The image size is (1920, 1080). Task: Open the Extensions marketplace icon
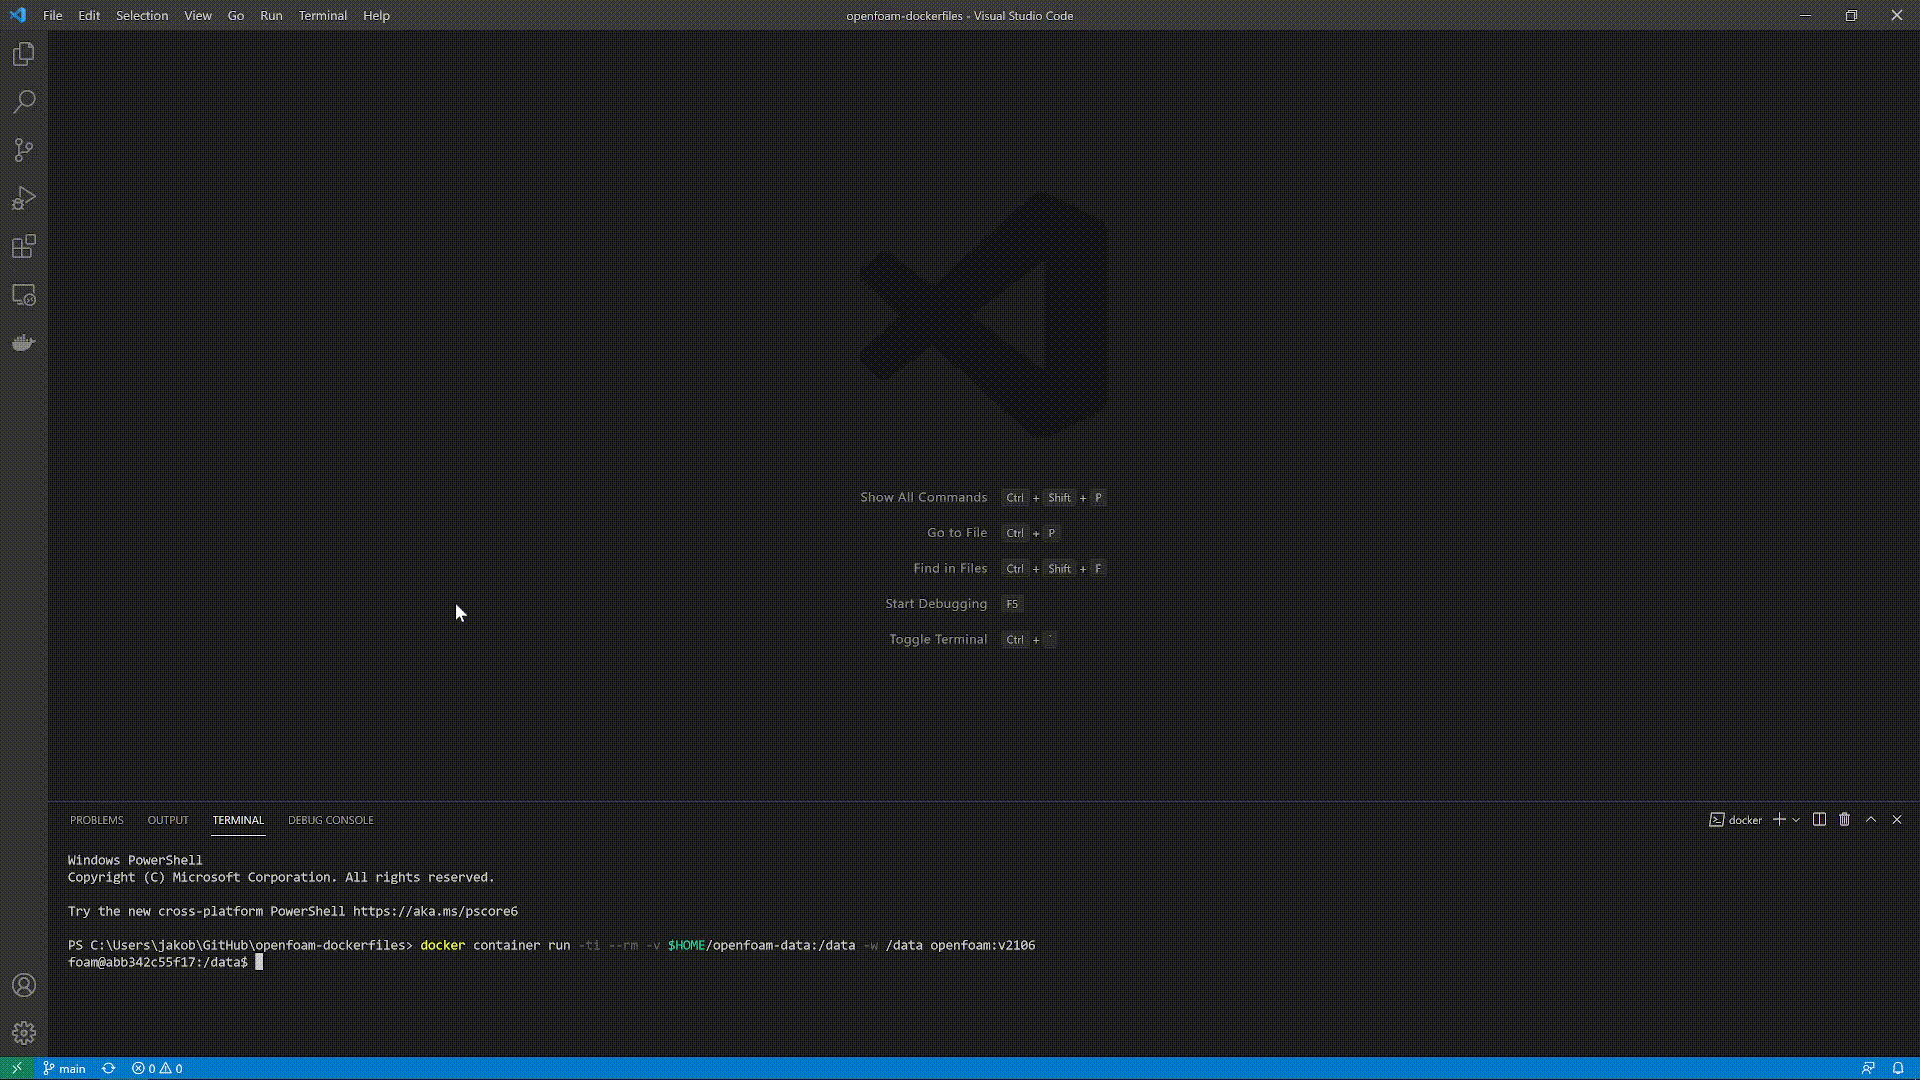coord(24,247)
